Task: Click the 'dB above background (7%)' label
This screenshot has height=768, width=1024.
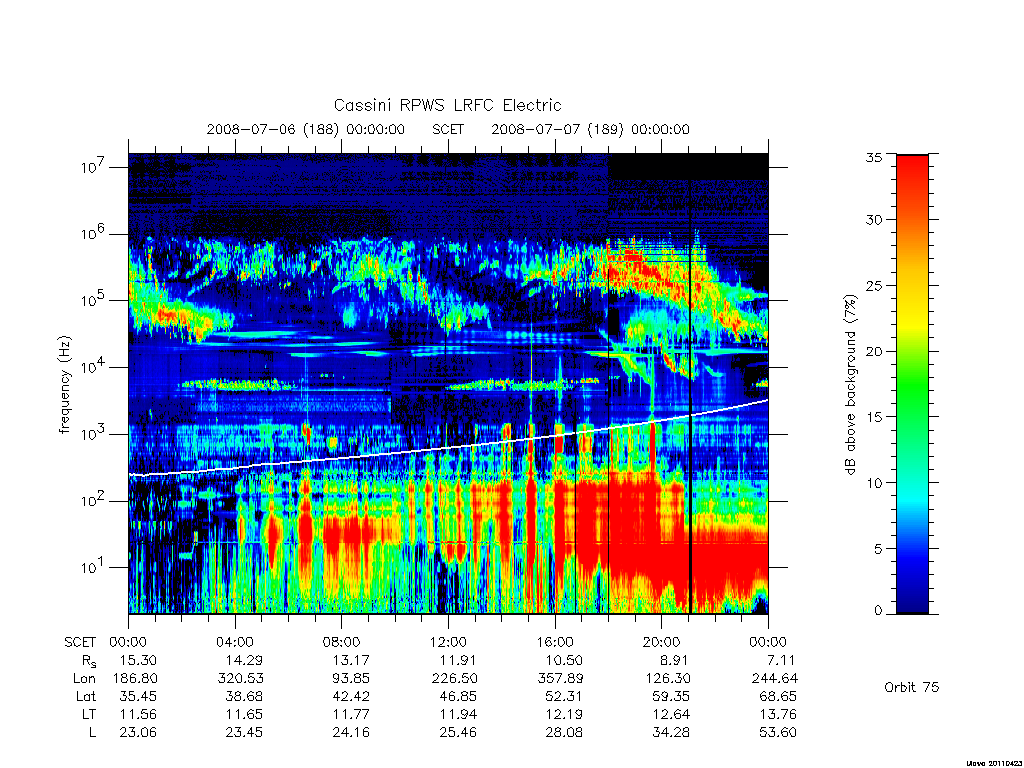Action: pyautogui.click(x=850, y=385)
